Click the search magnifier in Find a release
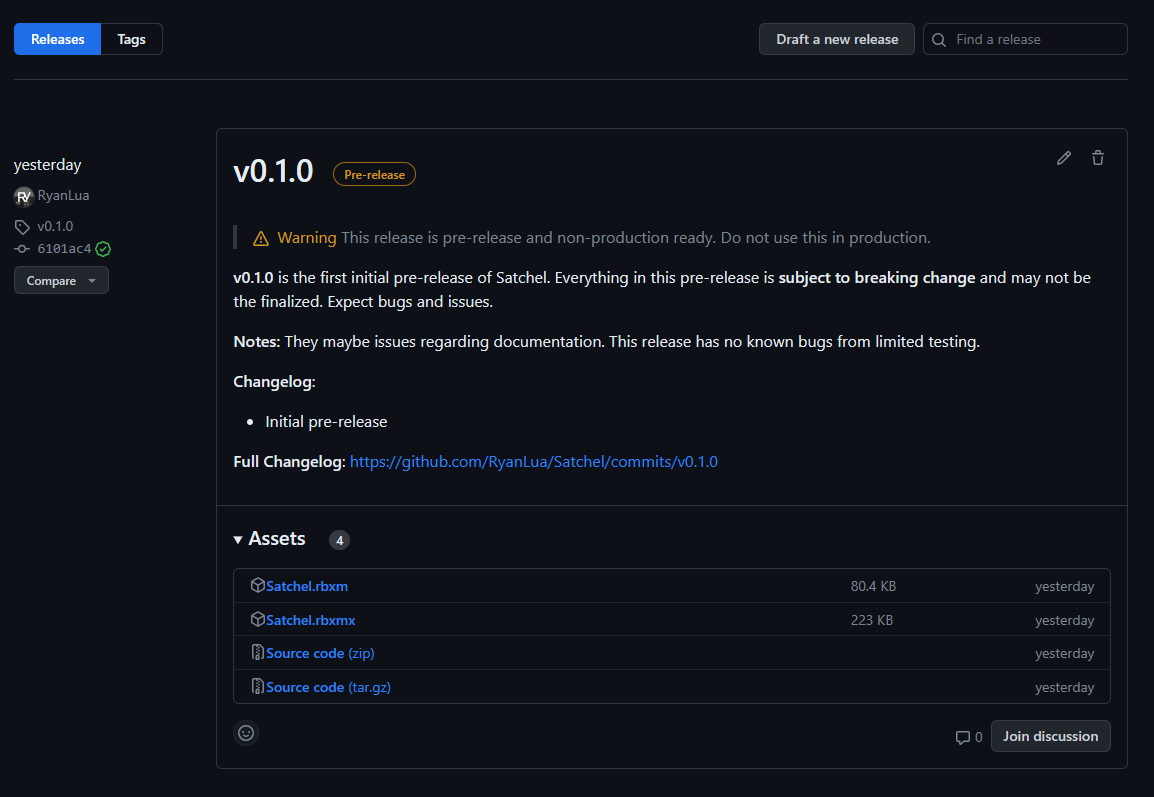 coord(938,39)
